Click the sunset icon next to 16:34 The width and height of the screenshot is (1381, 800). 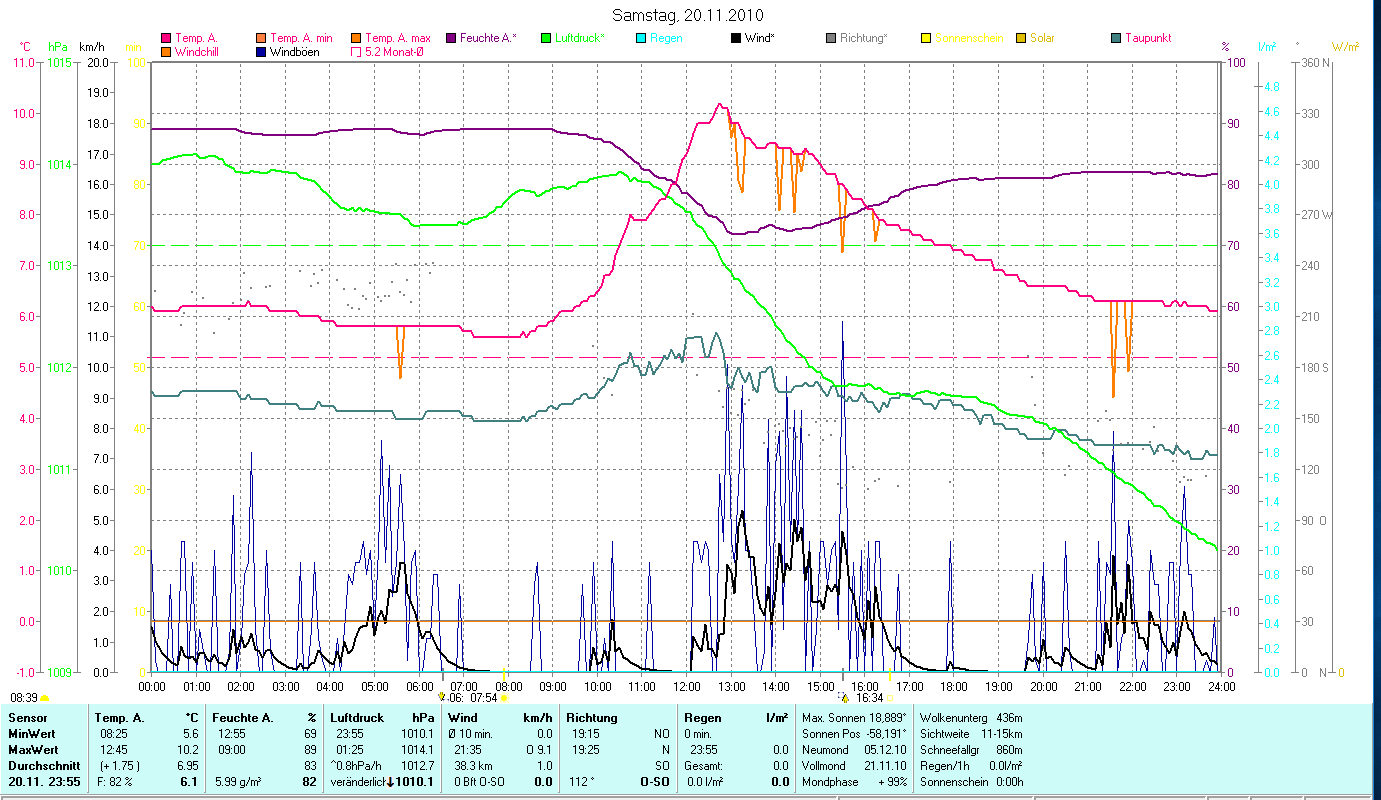[890, 698]
